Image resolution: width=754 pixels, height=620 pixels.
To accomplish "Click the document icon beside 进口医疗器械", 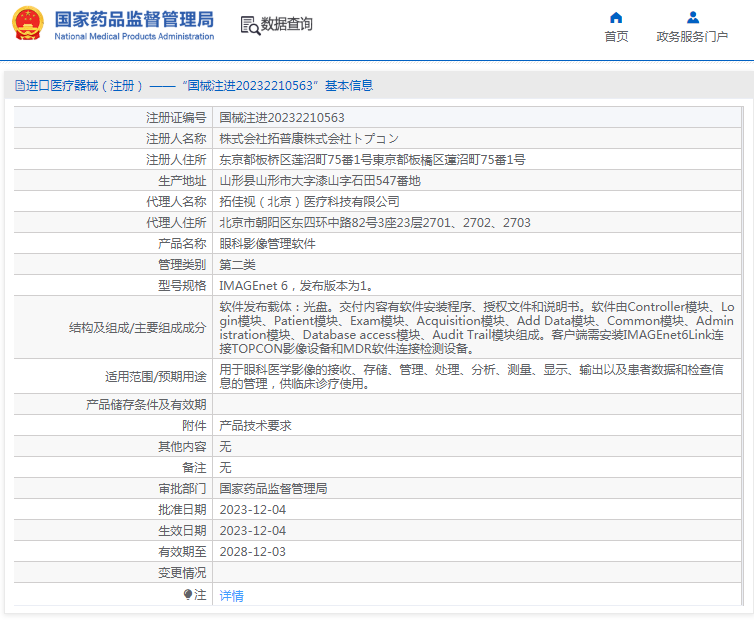I will coord(20,86).
